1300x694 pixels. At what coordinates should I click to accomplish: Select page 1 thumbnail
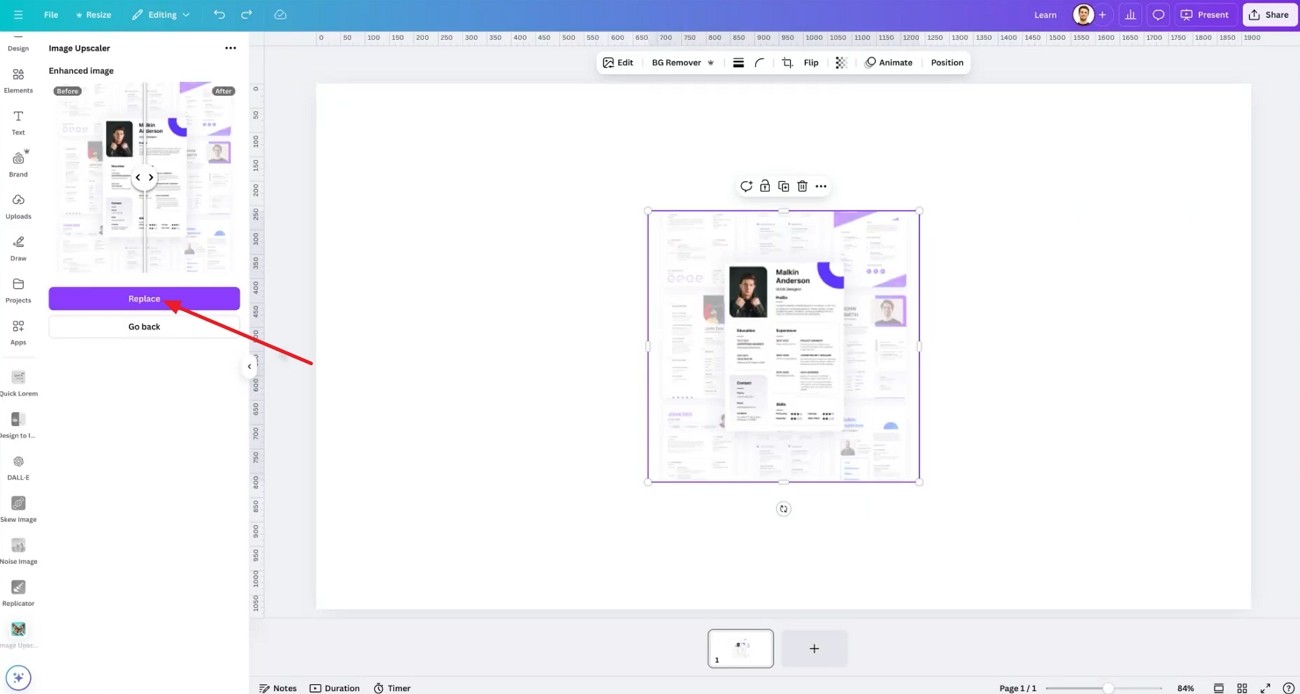[x=740, y=648]
